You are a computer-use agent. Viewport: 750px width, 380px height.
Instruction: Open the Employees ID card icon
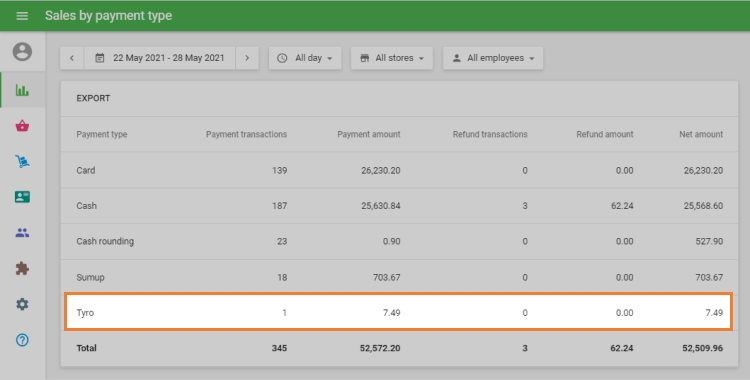coord(22,197)
